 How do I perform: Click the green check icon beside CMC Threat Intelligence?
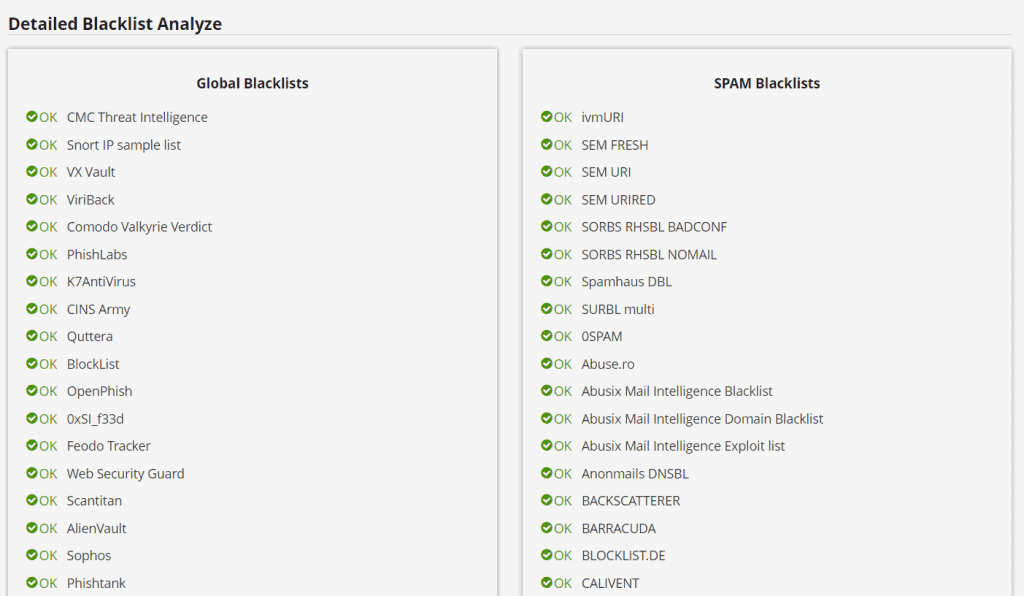click(32, 117)
